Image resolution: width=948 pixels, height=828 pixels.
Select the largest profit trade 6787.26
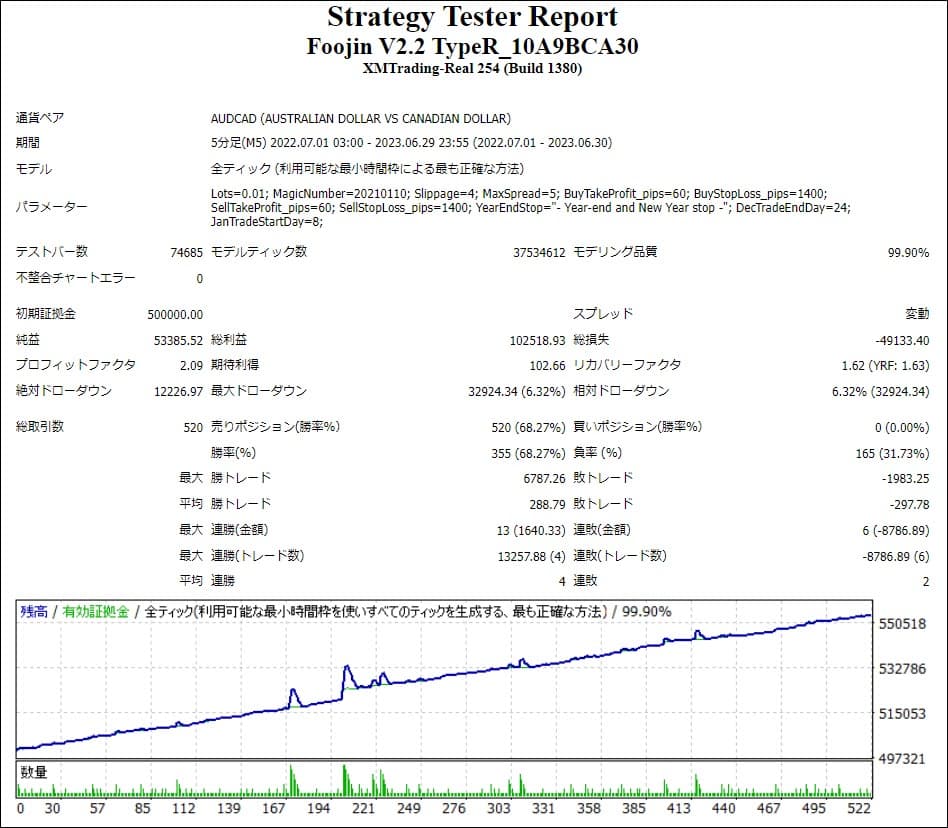coord(544,479)
